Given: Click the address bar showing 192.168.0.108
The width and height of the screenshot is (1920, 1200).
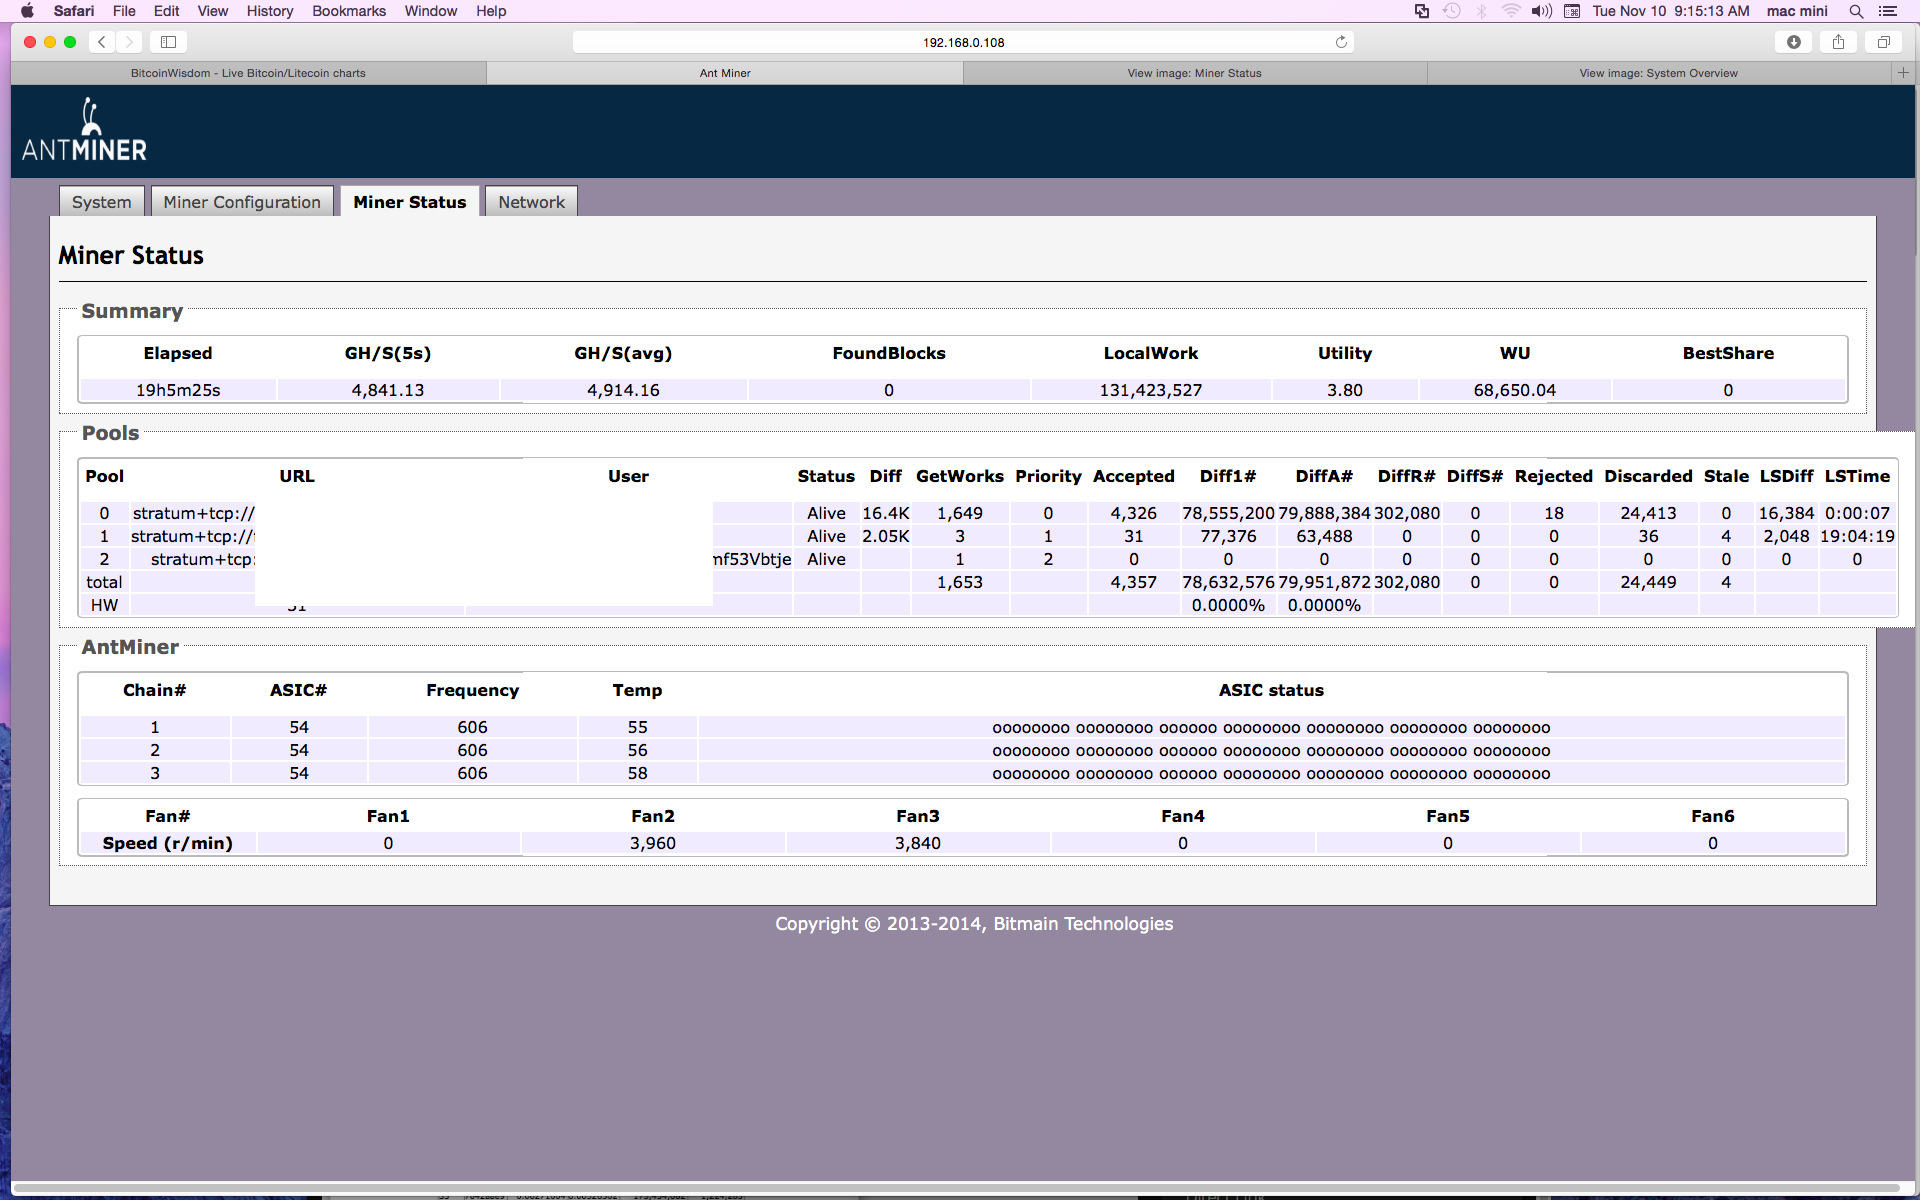Looking at the screenshot, I should 963,42.
